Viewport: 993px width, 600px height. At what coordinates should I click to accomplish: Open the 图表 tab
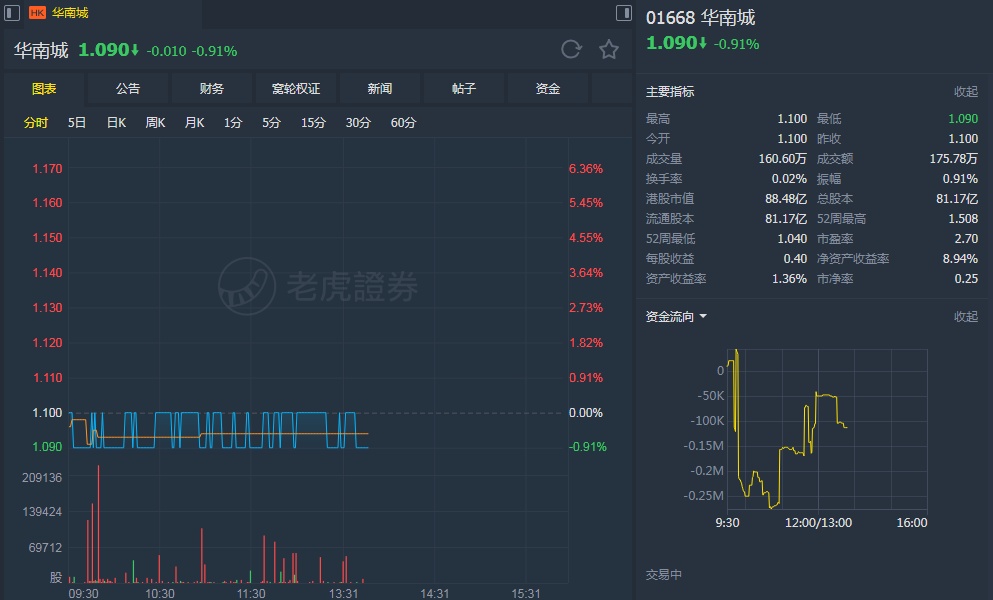point(44,89)
